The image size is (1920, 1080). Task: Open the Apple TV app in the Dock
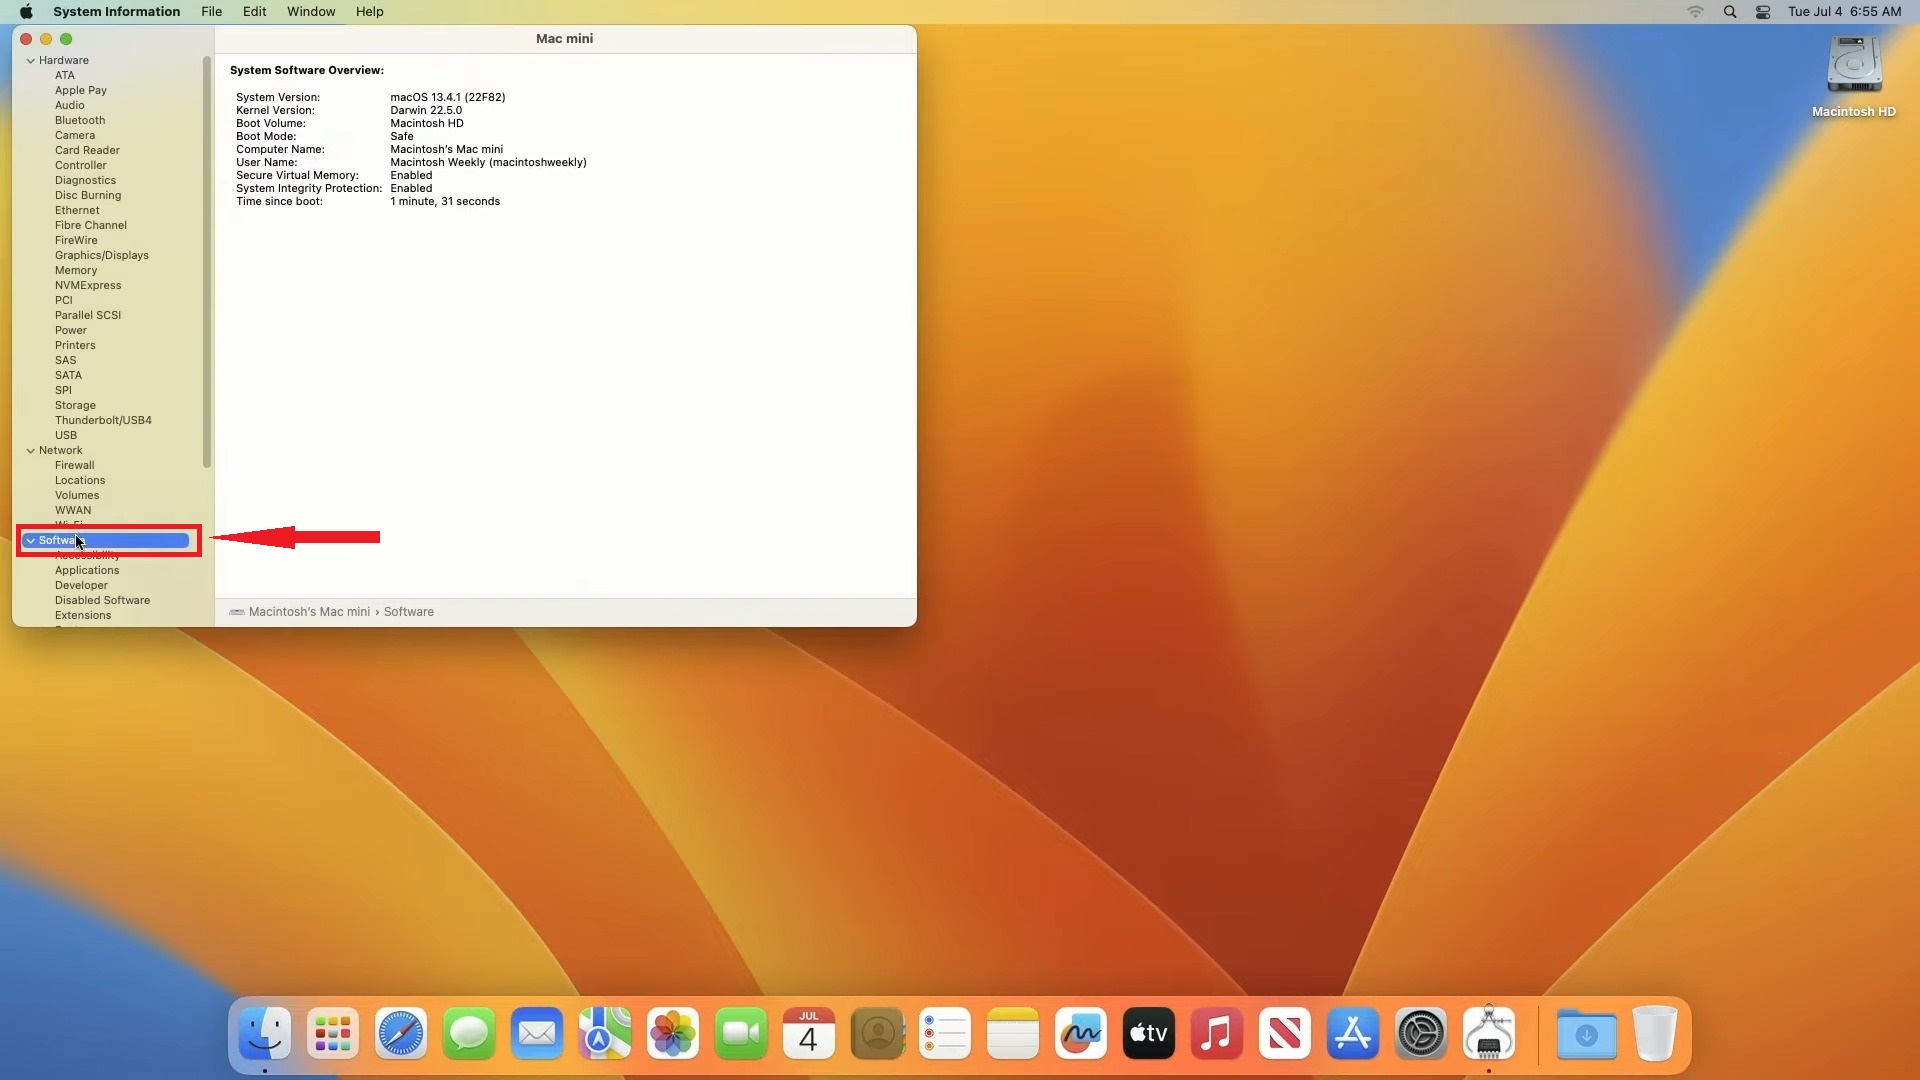tap(1148, 1033)
